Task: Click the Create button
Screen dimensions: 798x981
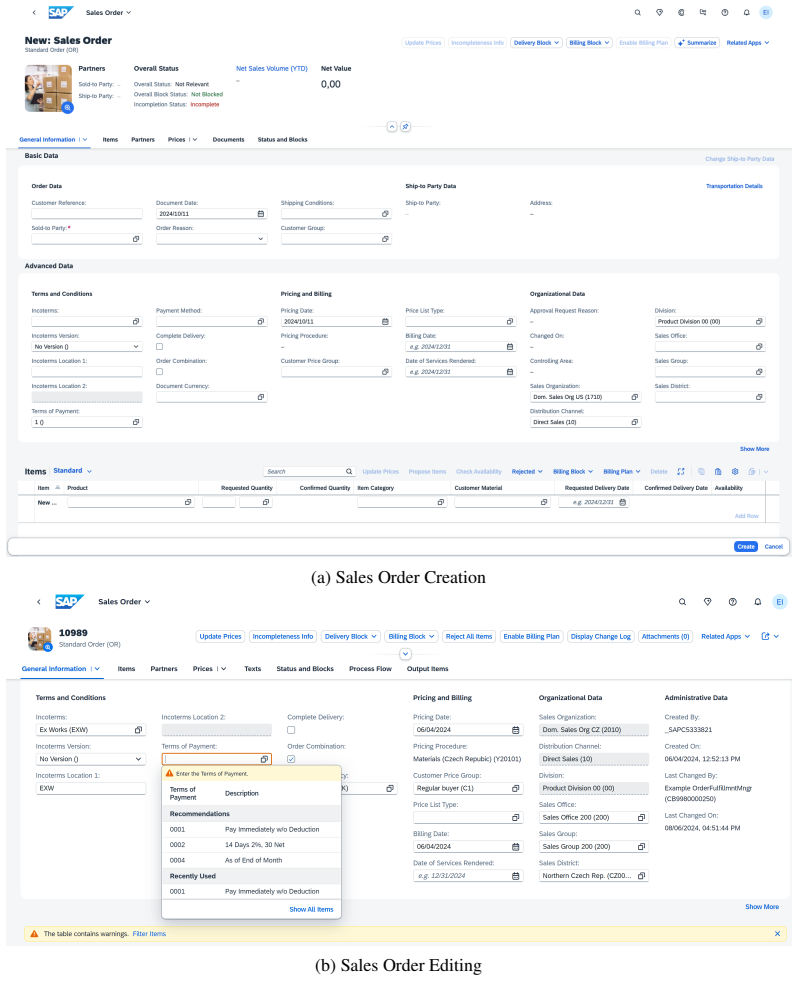Action: 745,547
